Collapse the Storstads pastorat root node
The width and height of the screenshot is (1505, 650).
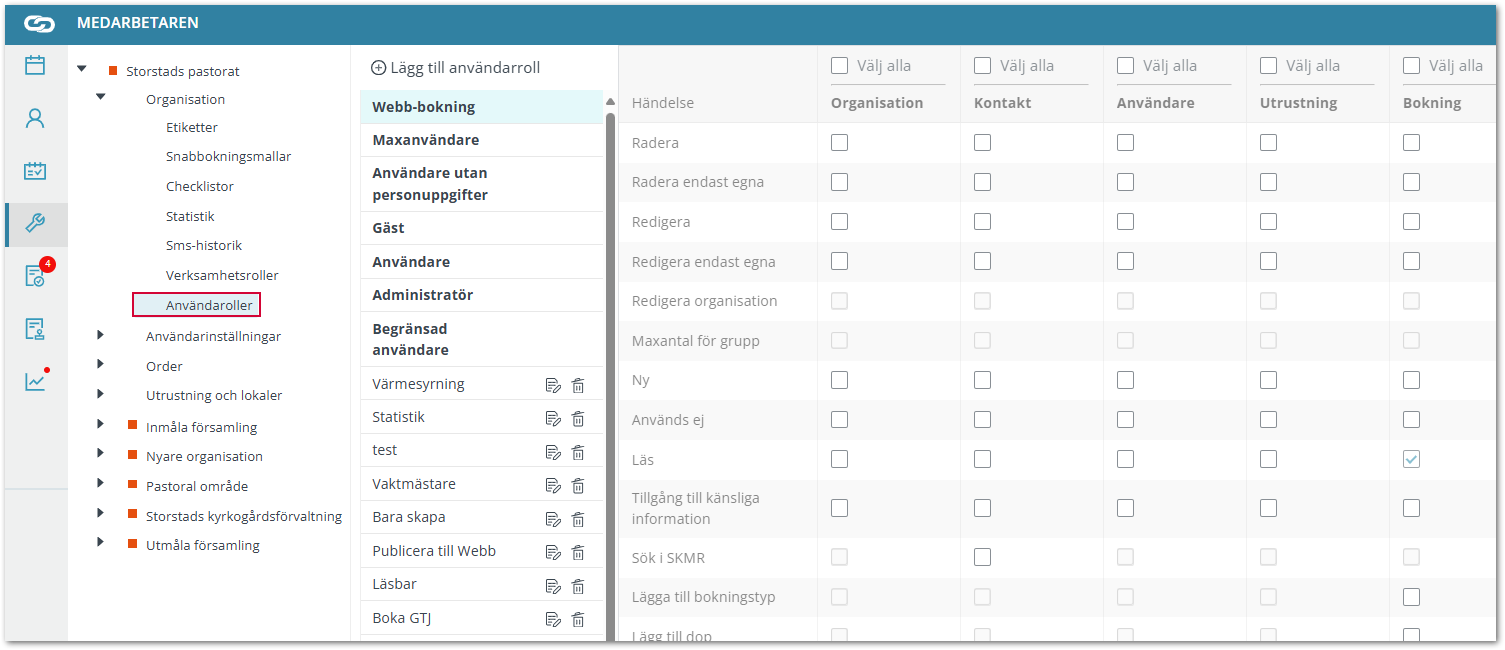coord(82,69)
